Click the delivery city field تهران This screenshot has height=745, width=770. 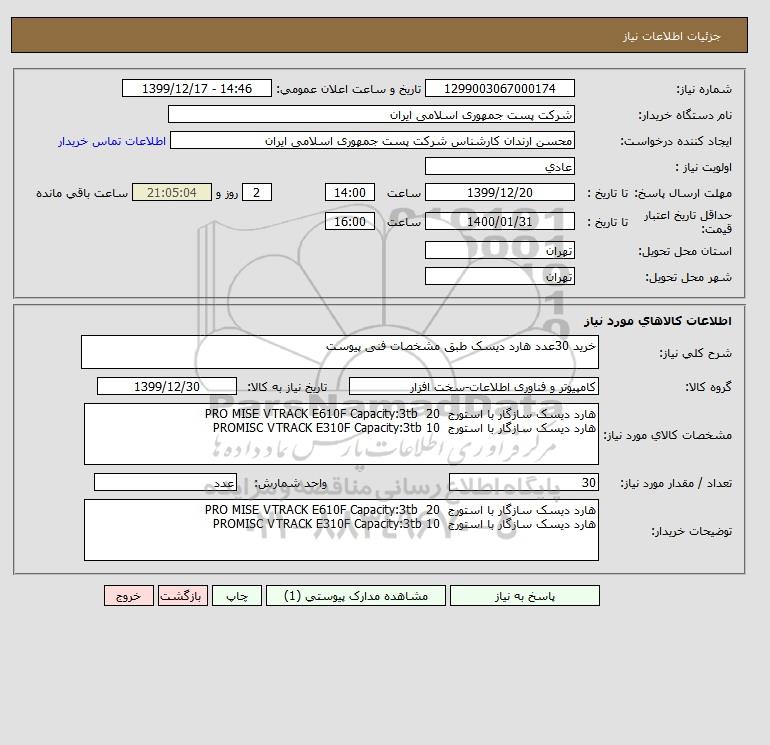tap(499, 276)
